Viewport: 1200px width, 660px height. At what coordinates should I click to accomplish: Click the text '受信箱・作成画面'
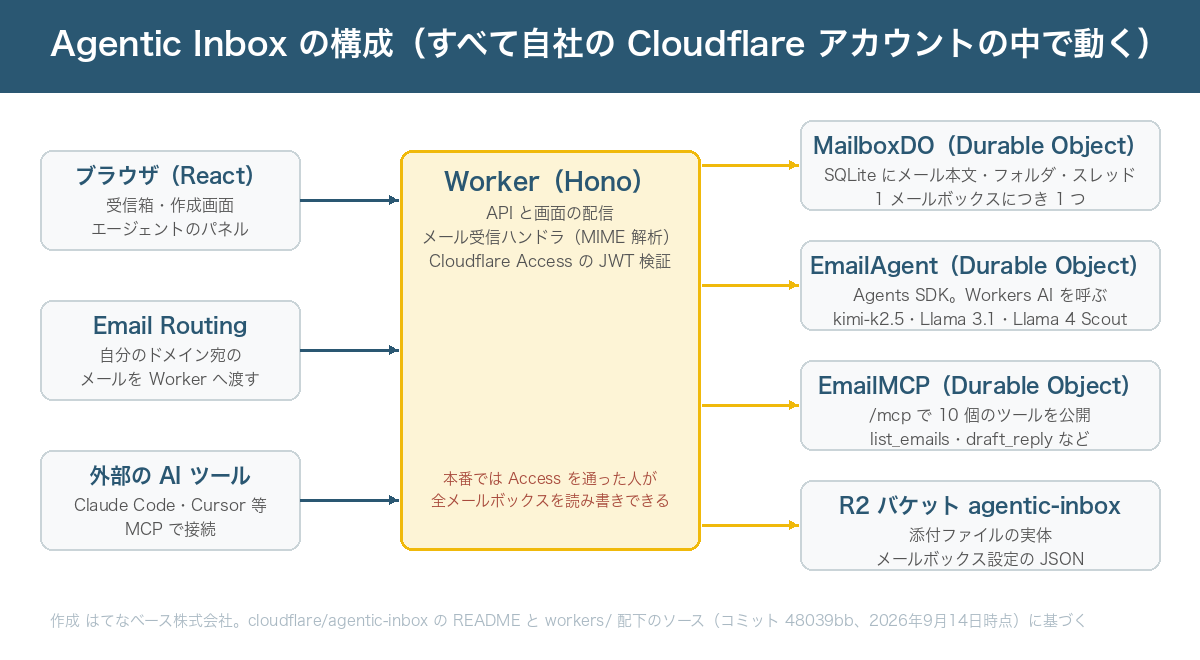click(x=170, y=206)
